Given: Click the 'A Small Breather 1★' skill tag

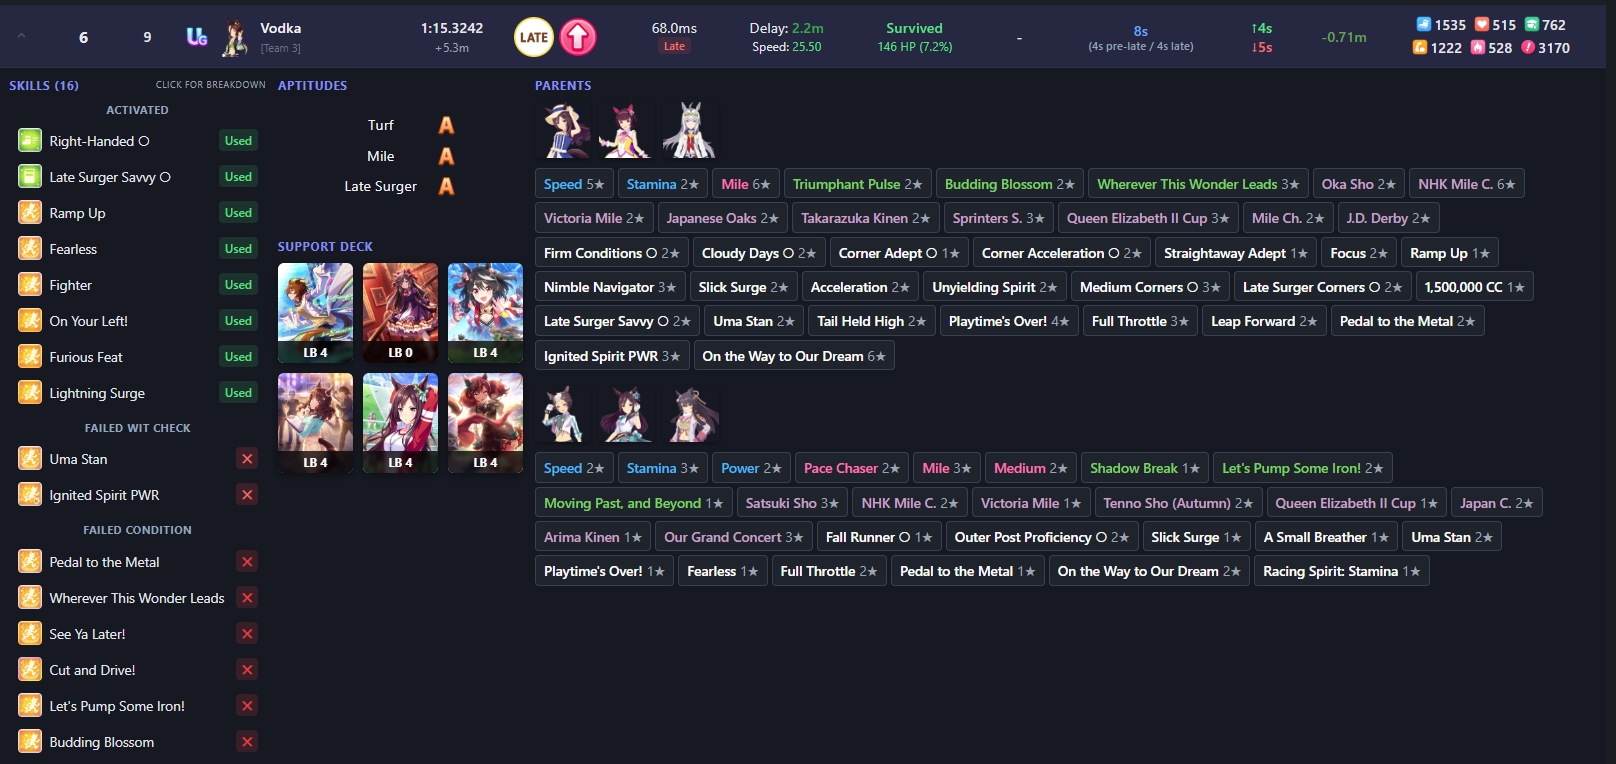Looking at the screenshot, I should point(1327,537).
